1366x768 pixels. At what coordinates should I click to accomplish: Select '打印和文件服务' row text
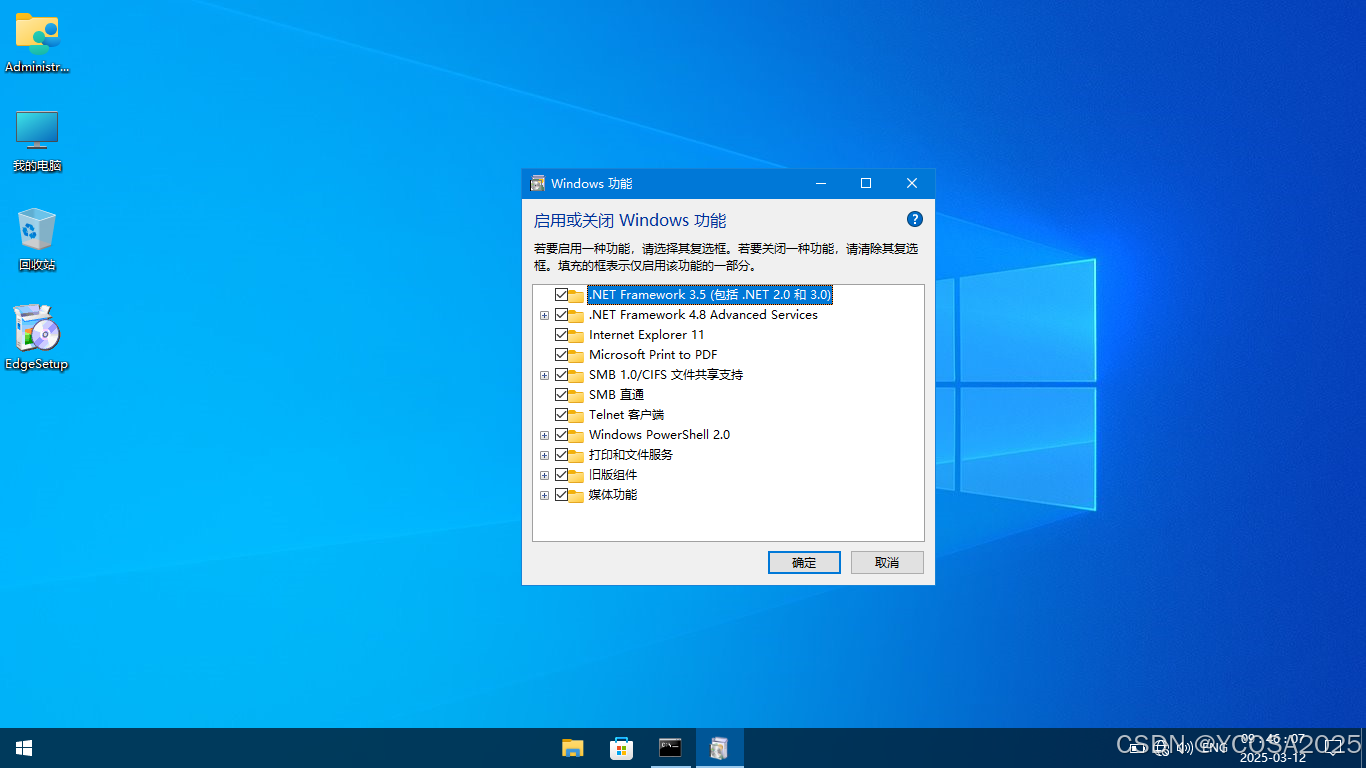(x=631, y=455)
